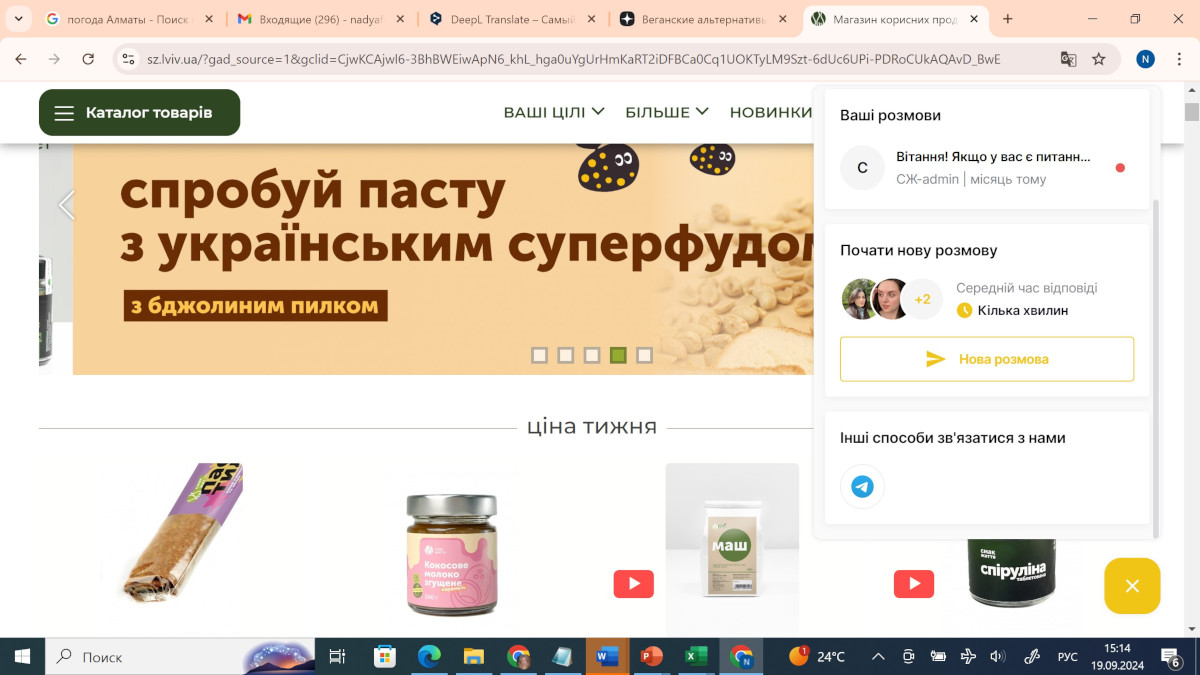Close the chat widget with yellow X button

[x=1132, y=586]
